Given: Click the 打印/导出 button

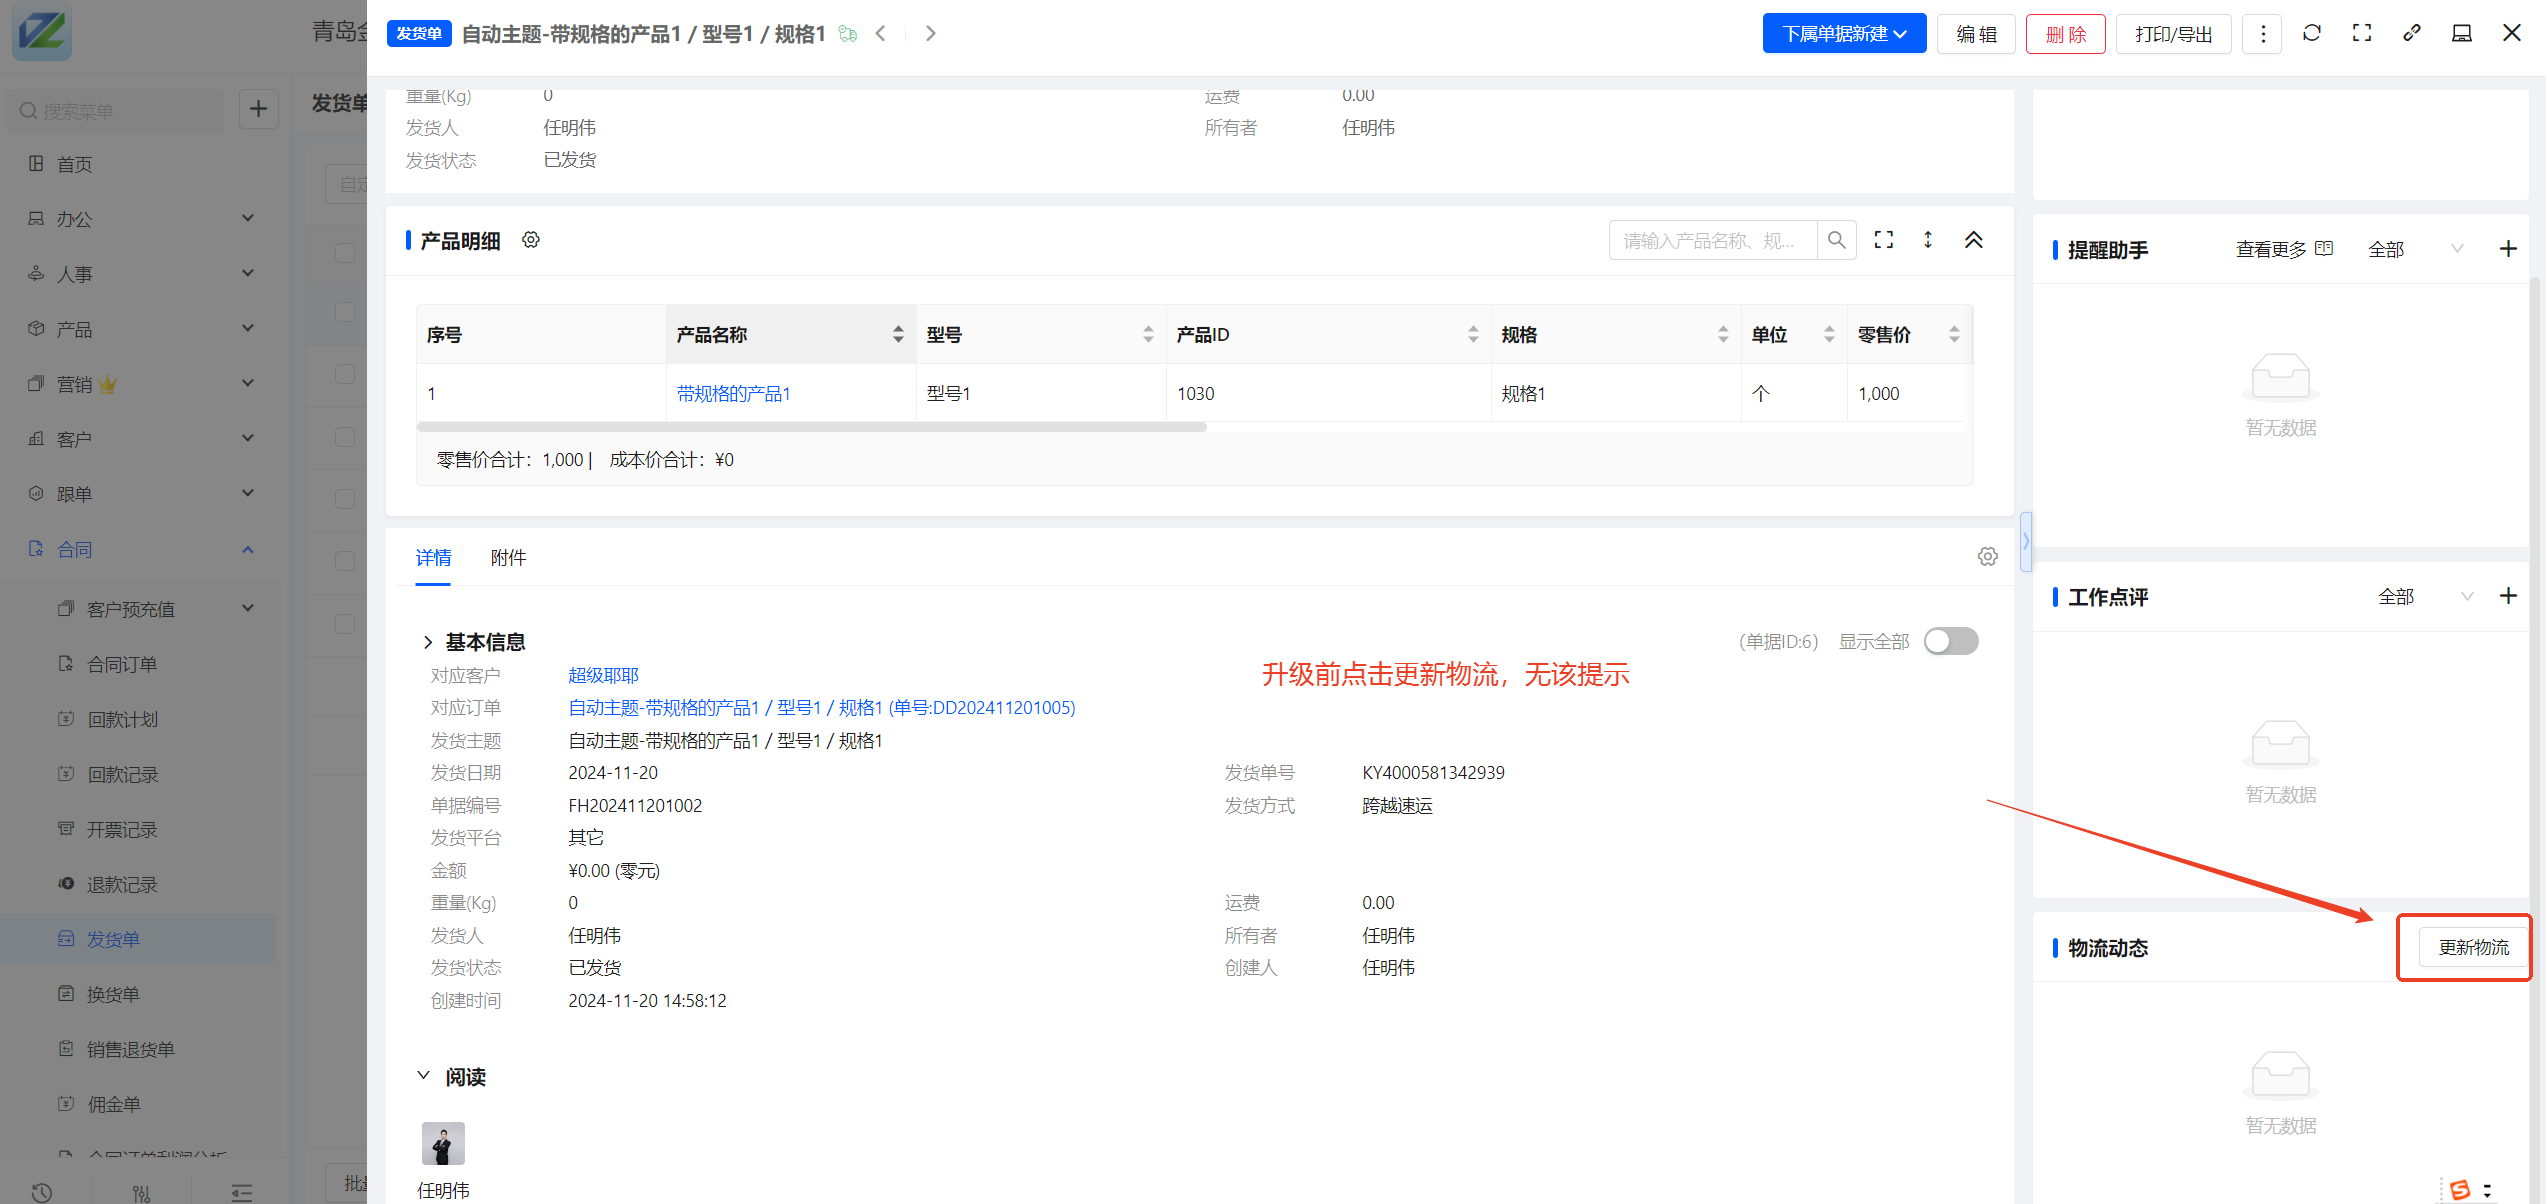Looking at the screenshot, I should [2173, 34].
